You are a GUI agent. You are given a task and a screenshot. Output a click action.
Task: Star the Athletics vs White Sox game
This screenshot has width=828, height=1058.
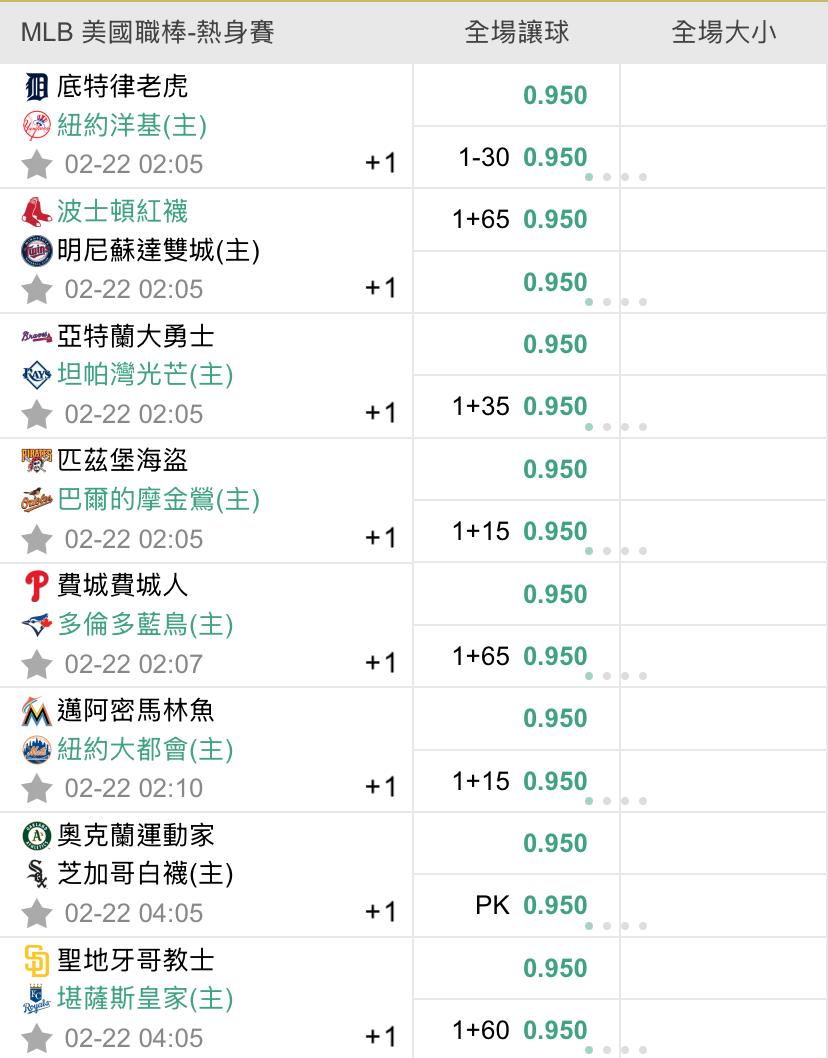(x=37, y=913)
